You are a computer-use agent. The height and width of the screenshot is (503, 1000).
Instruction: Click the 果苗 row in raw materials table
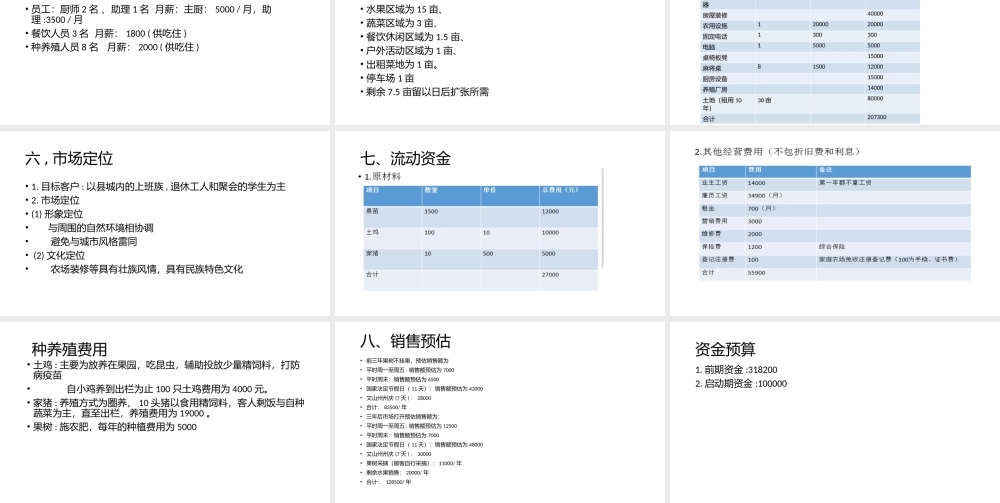tap(481, 217)
